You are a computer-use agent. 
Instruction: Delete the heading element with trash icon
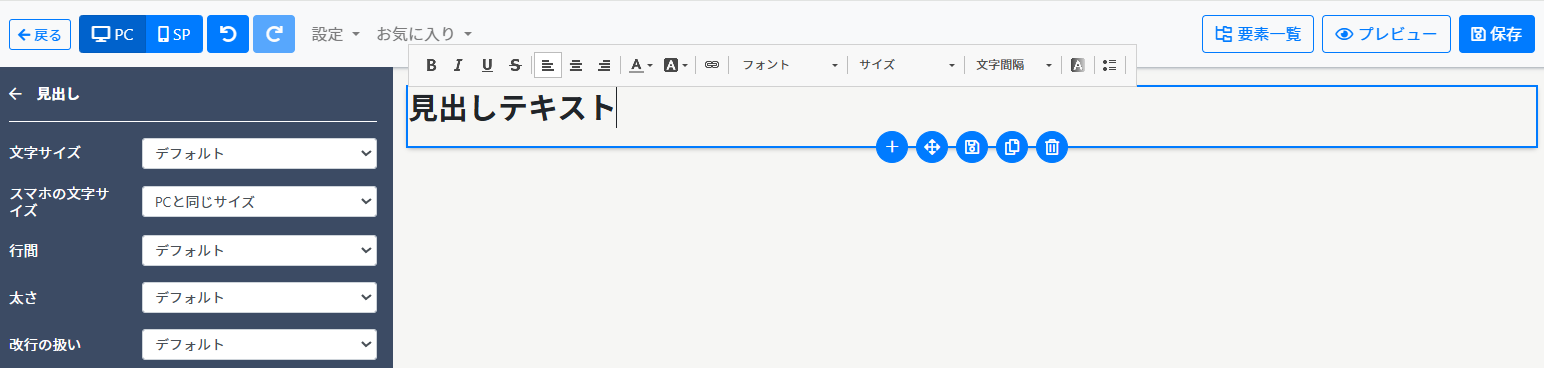[x=1052, y=148]
